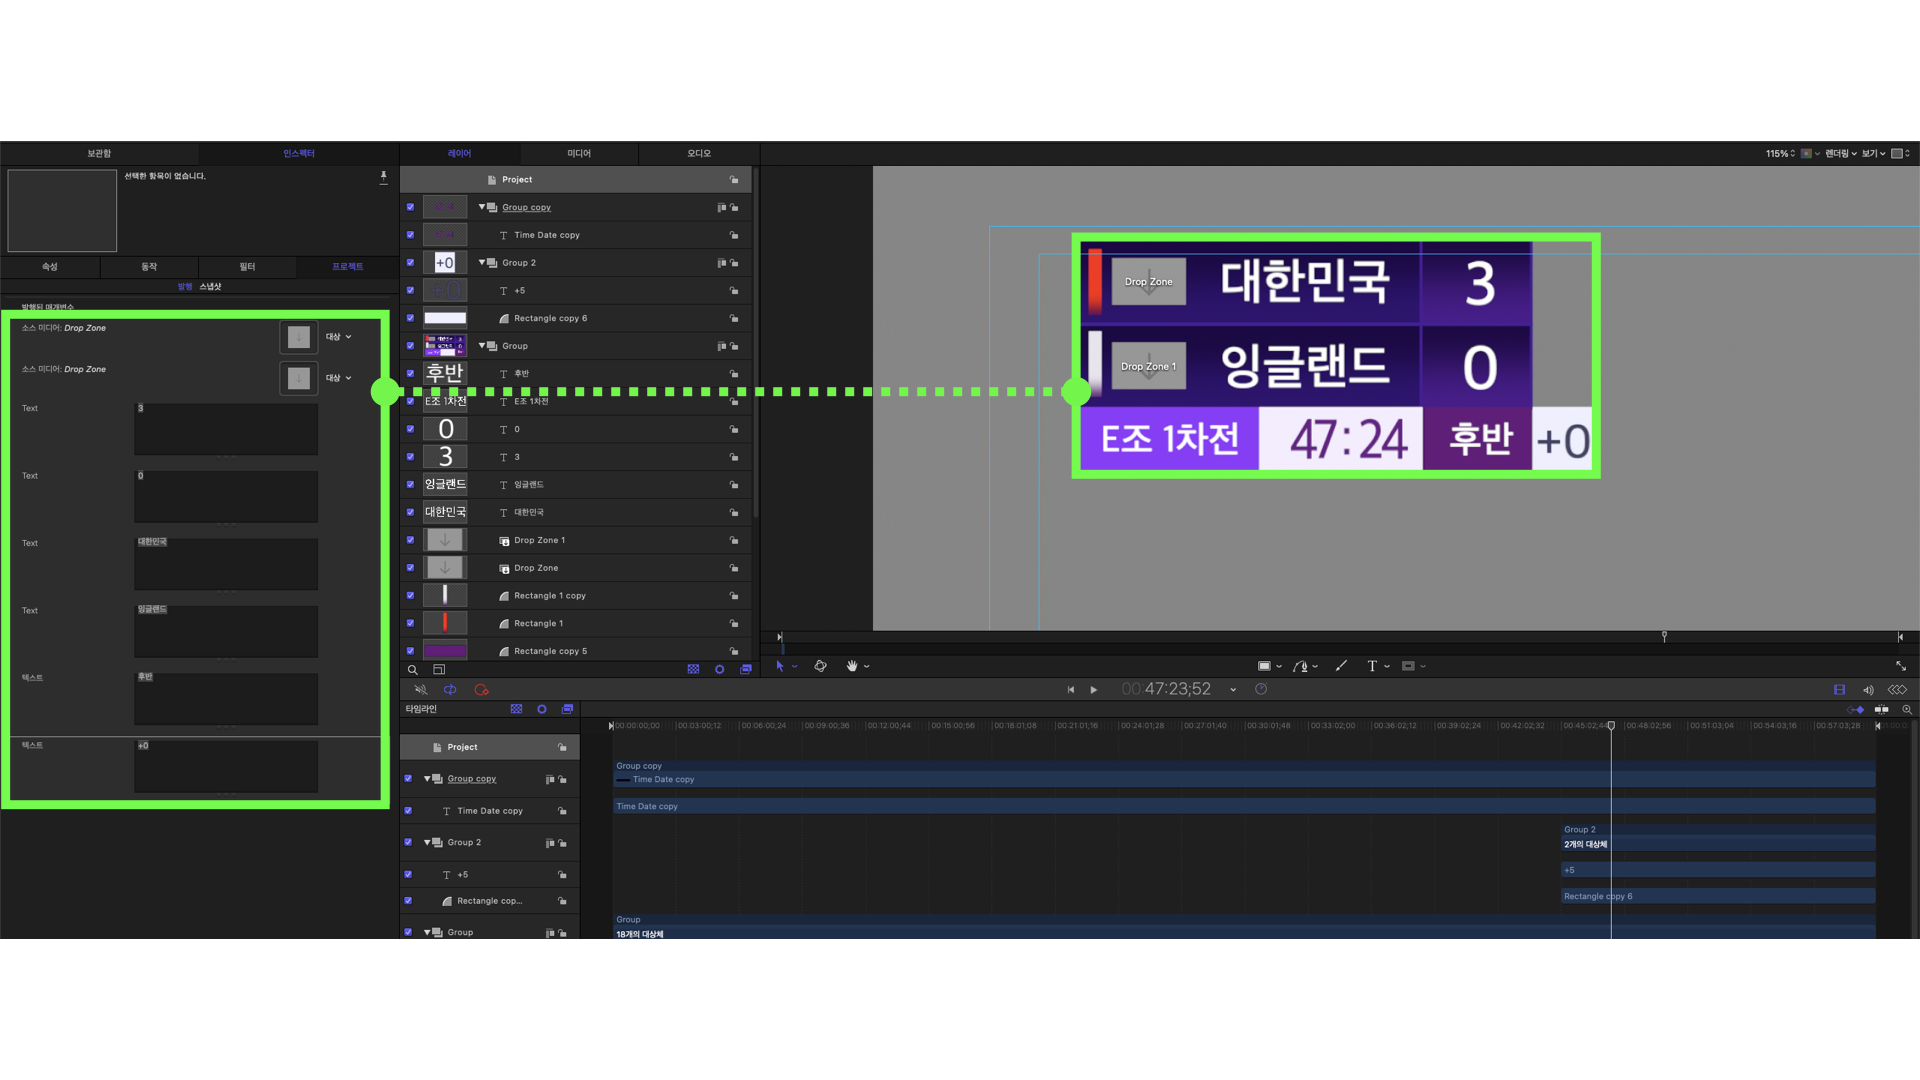Click the search magnifier below layers list
The image size is (1920, 1080).
pyautogui.click(x=412, y=670)
